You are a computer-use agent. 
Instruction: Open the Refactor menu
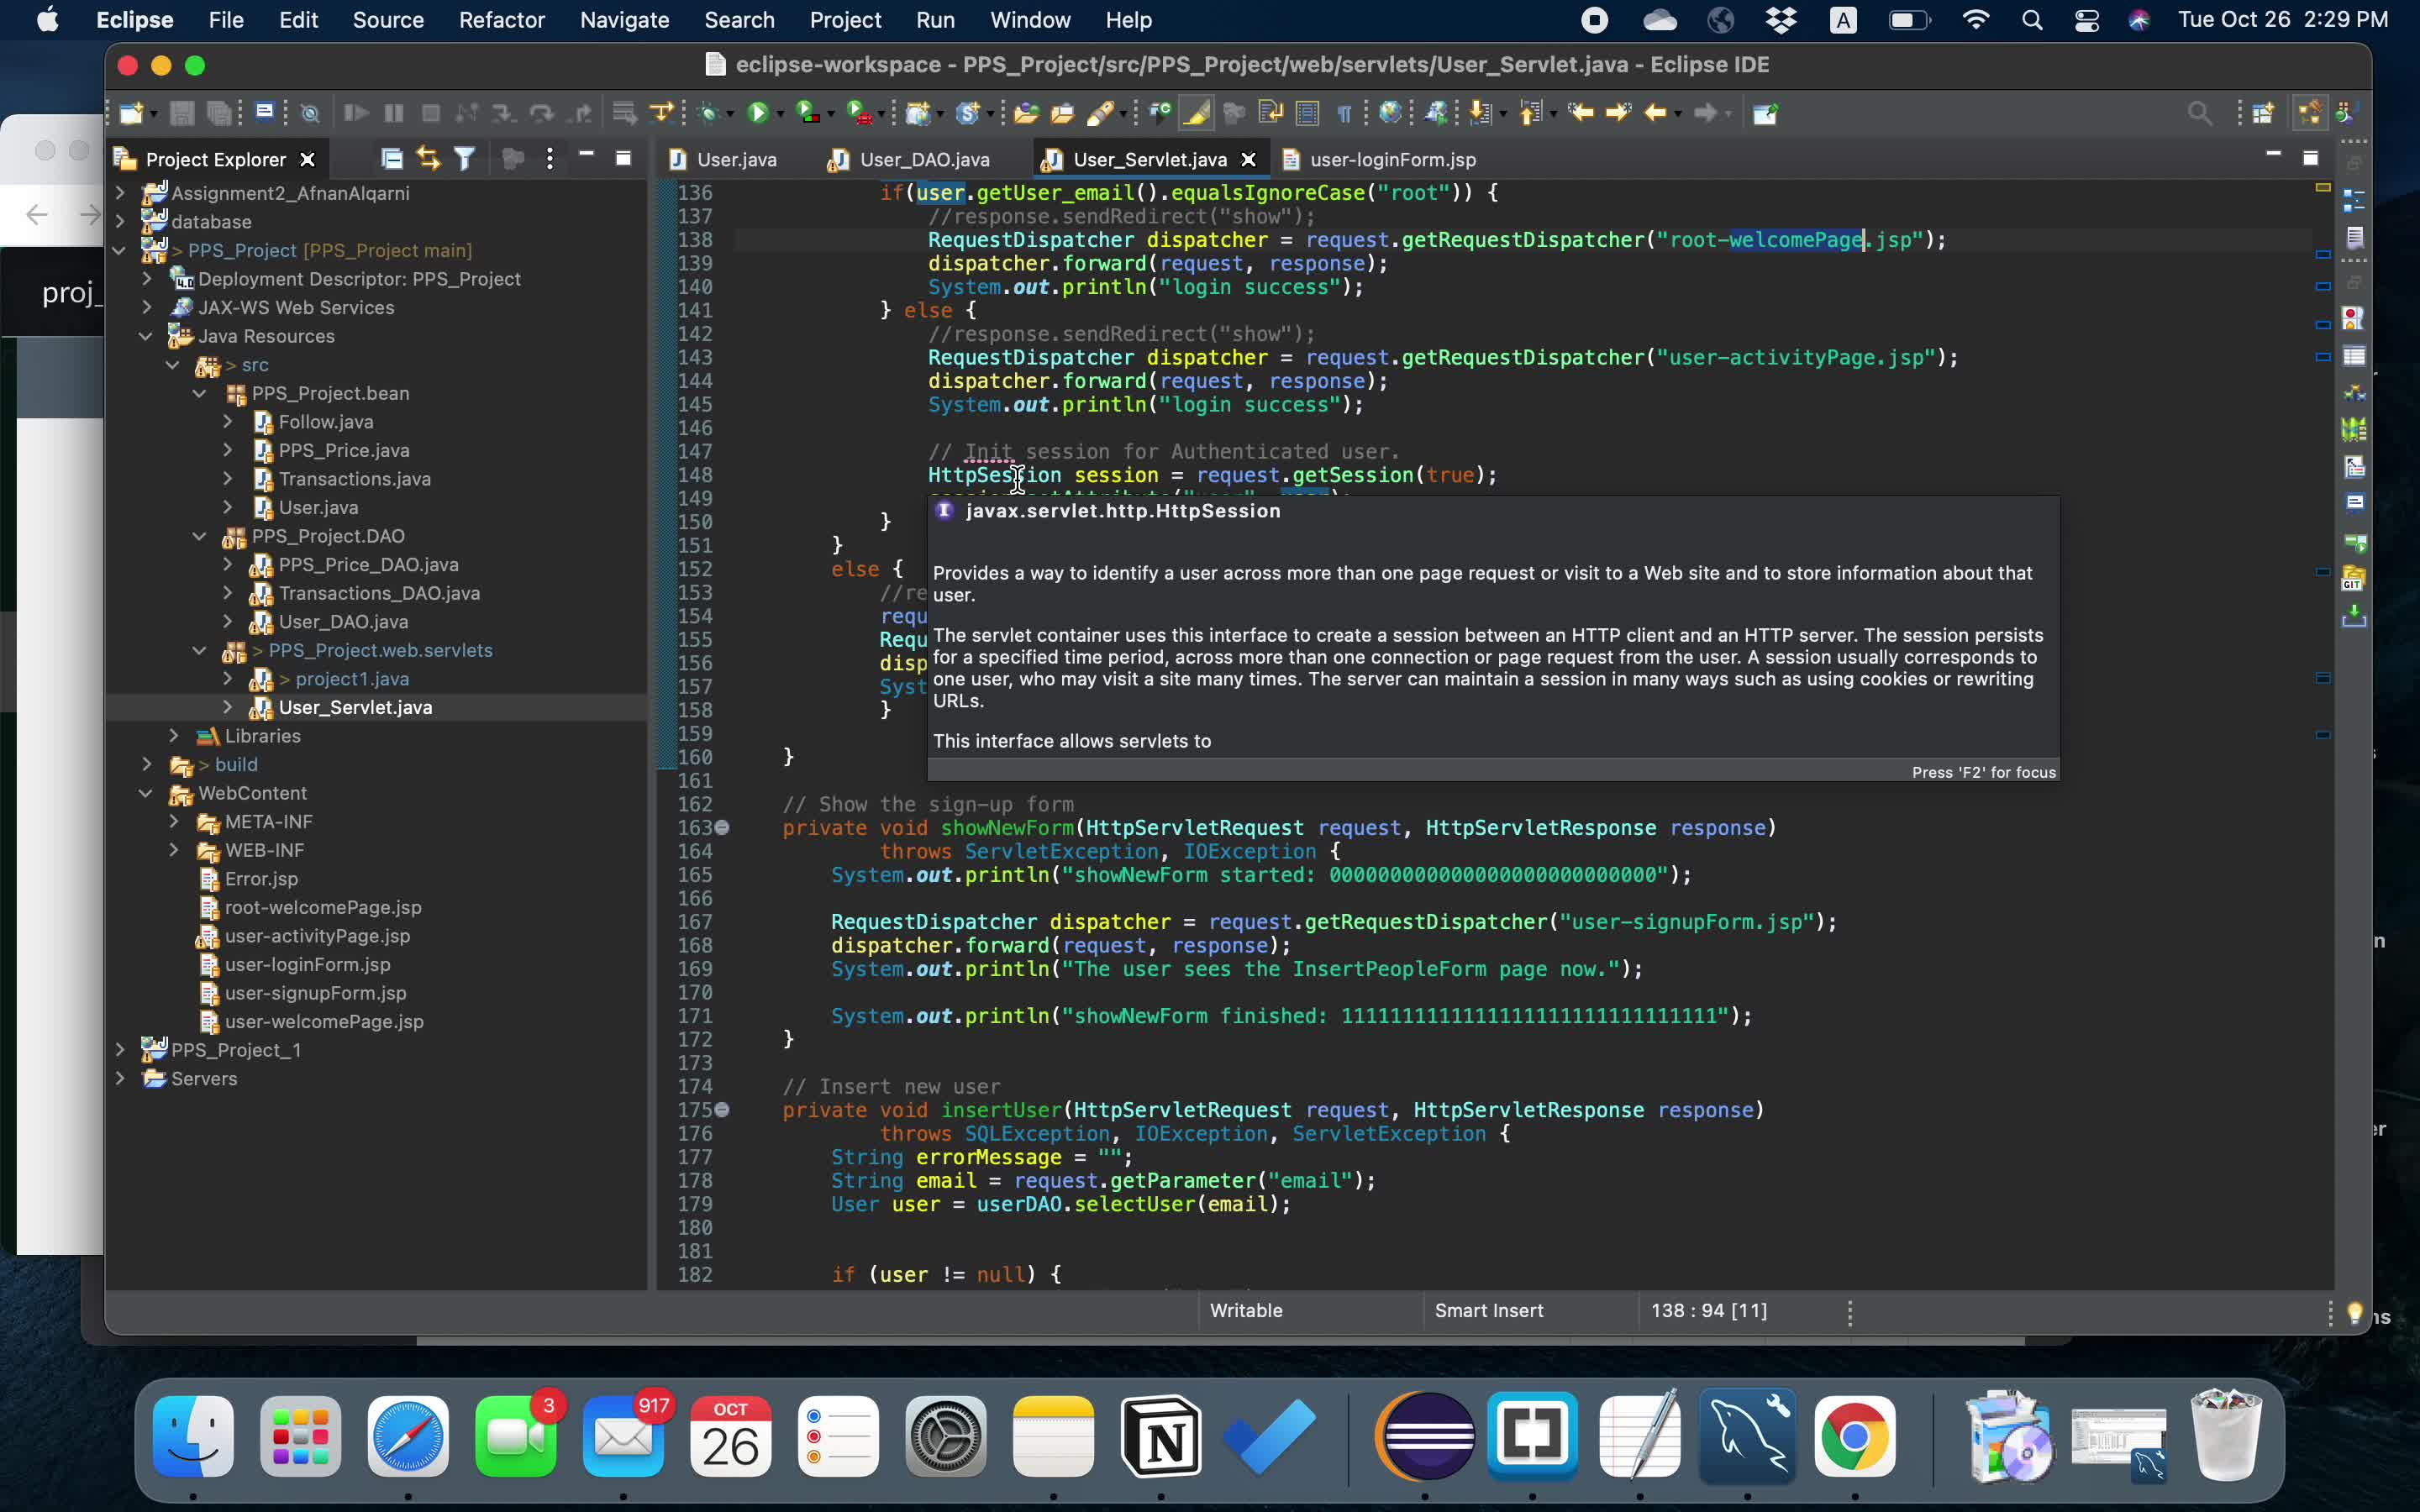pyautogui.click(x=501, y=20)
